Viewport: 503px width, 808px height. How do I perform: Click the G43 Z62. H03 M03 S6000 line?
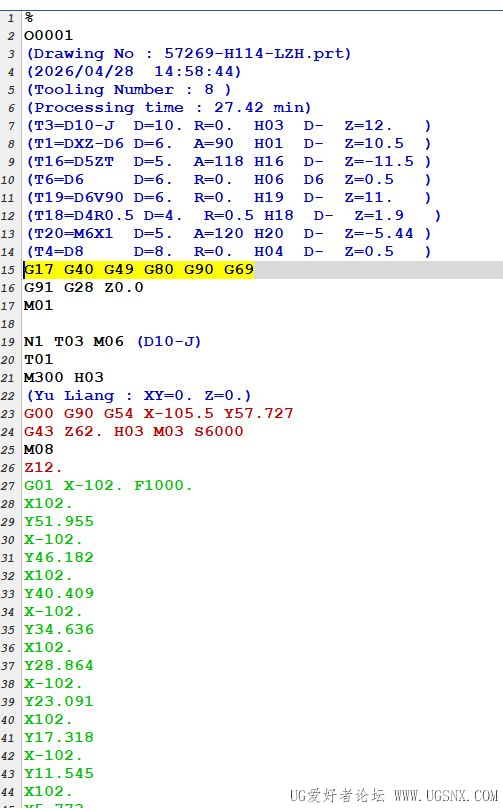pos(133,432)
